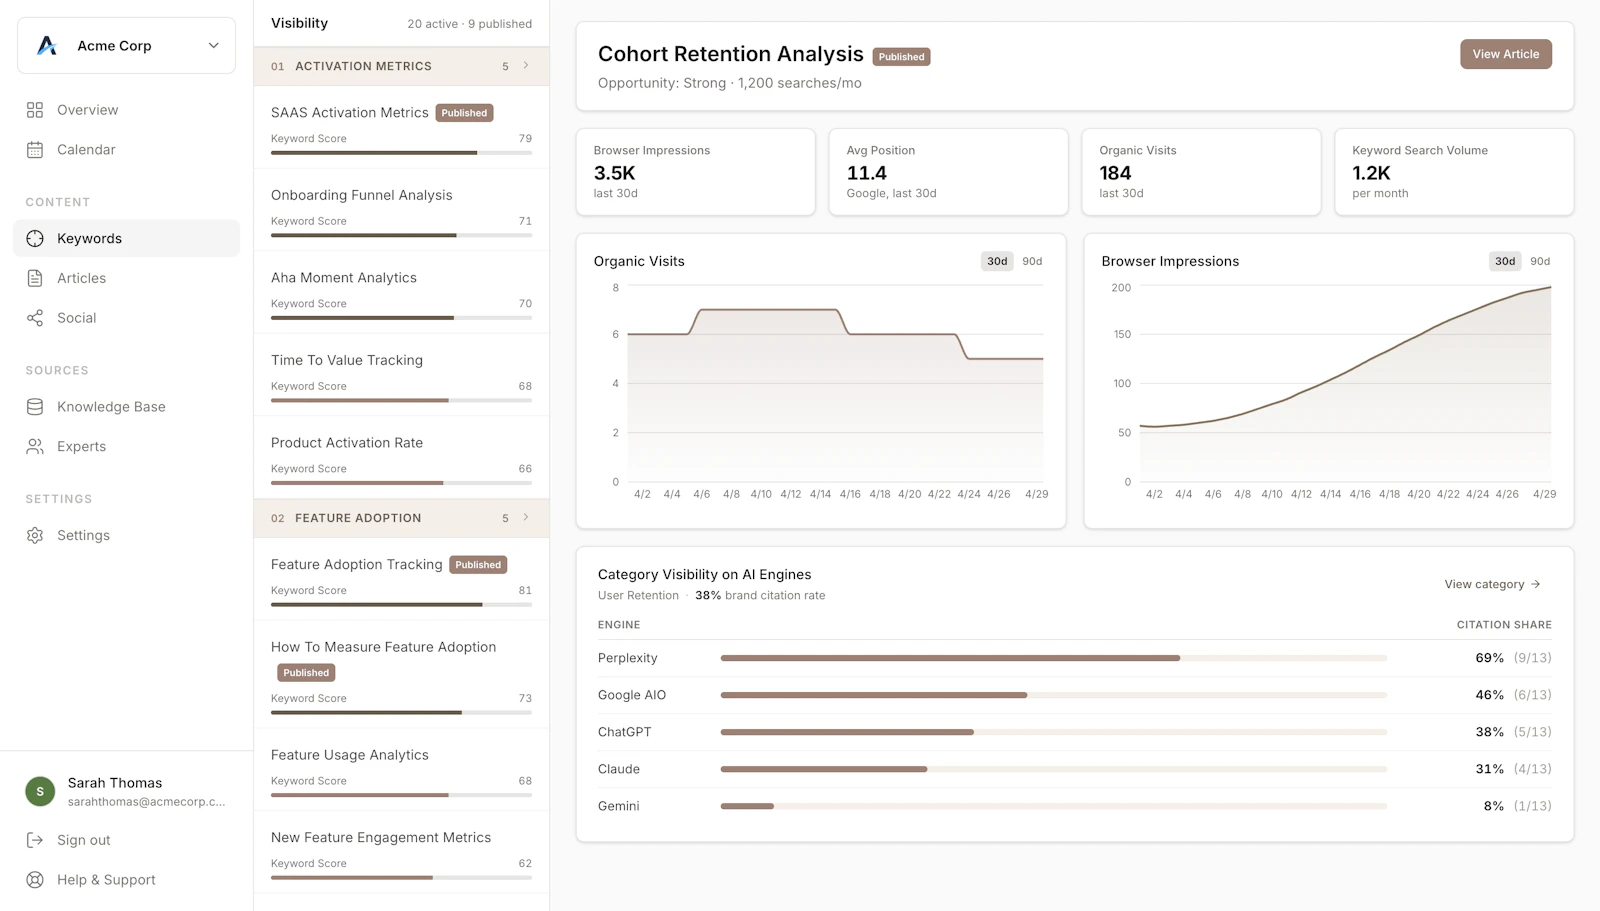Open Feature Usage Analytics keyword
Screen dimensions: 1600x911
click(401, 770)
